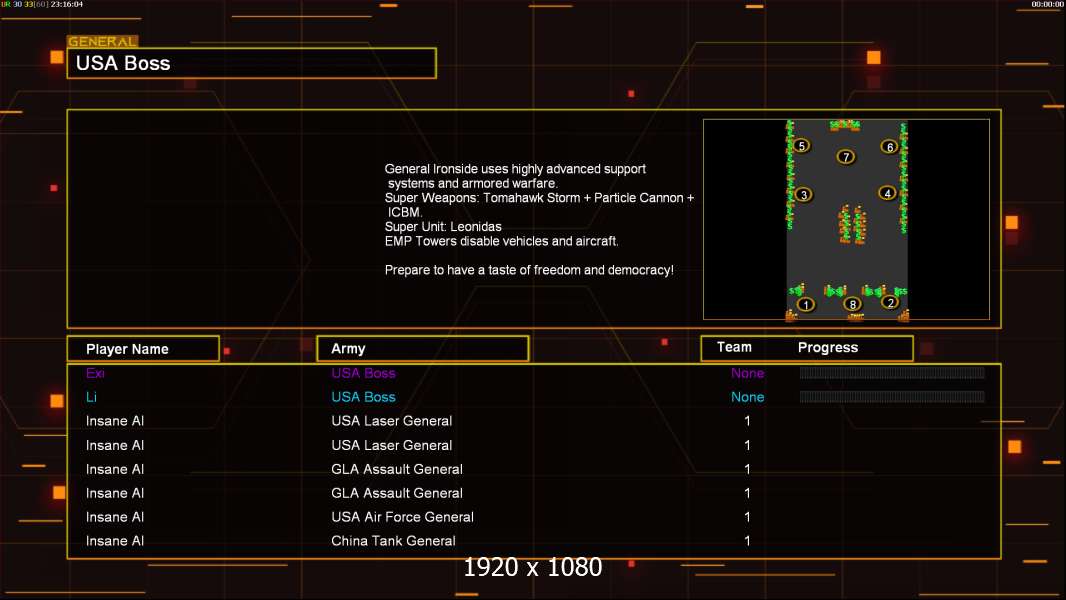
Task: Click the purple USA Boss army entry
Action: [x=363, y=373]
